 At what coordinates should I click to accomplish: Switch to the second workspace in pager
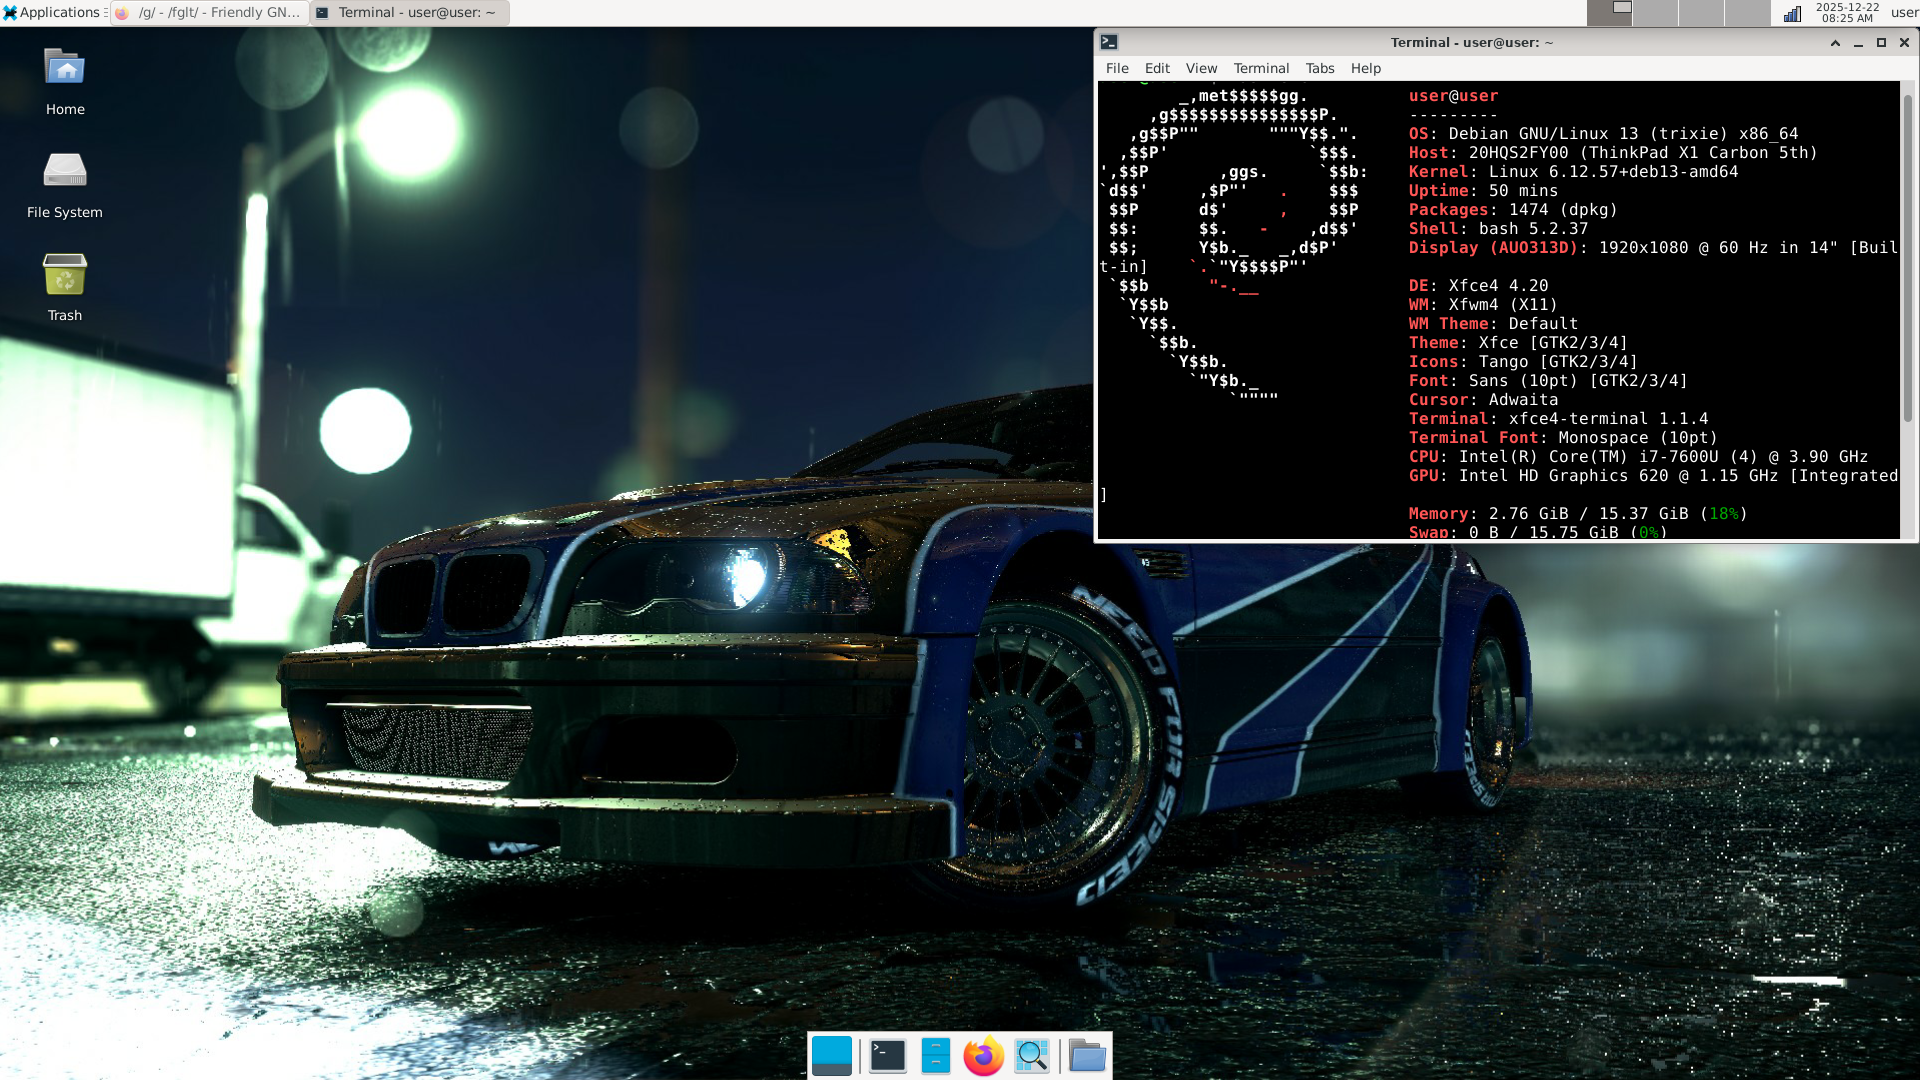click(x=1656, y=13)
